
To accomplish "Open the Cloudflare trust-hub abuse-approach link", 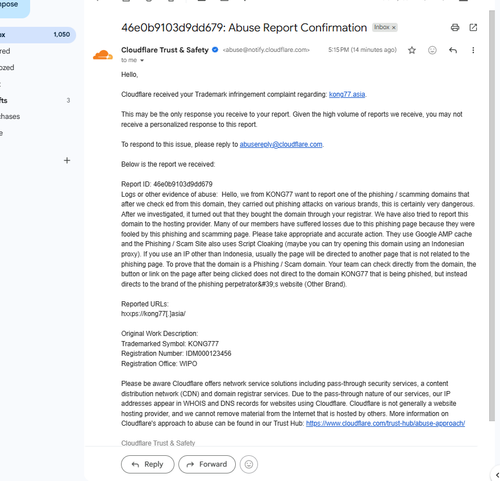I will pos(385,423).
